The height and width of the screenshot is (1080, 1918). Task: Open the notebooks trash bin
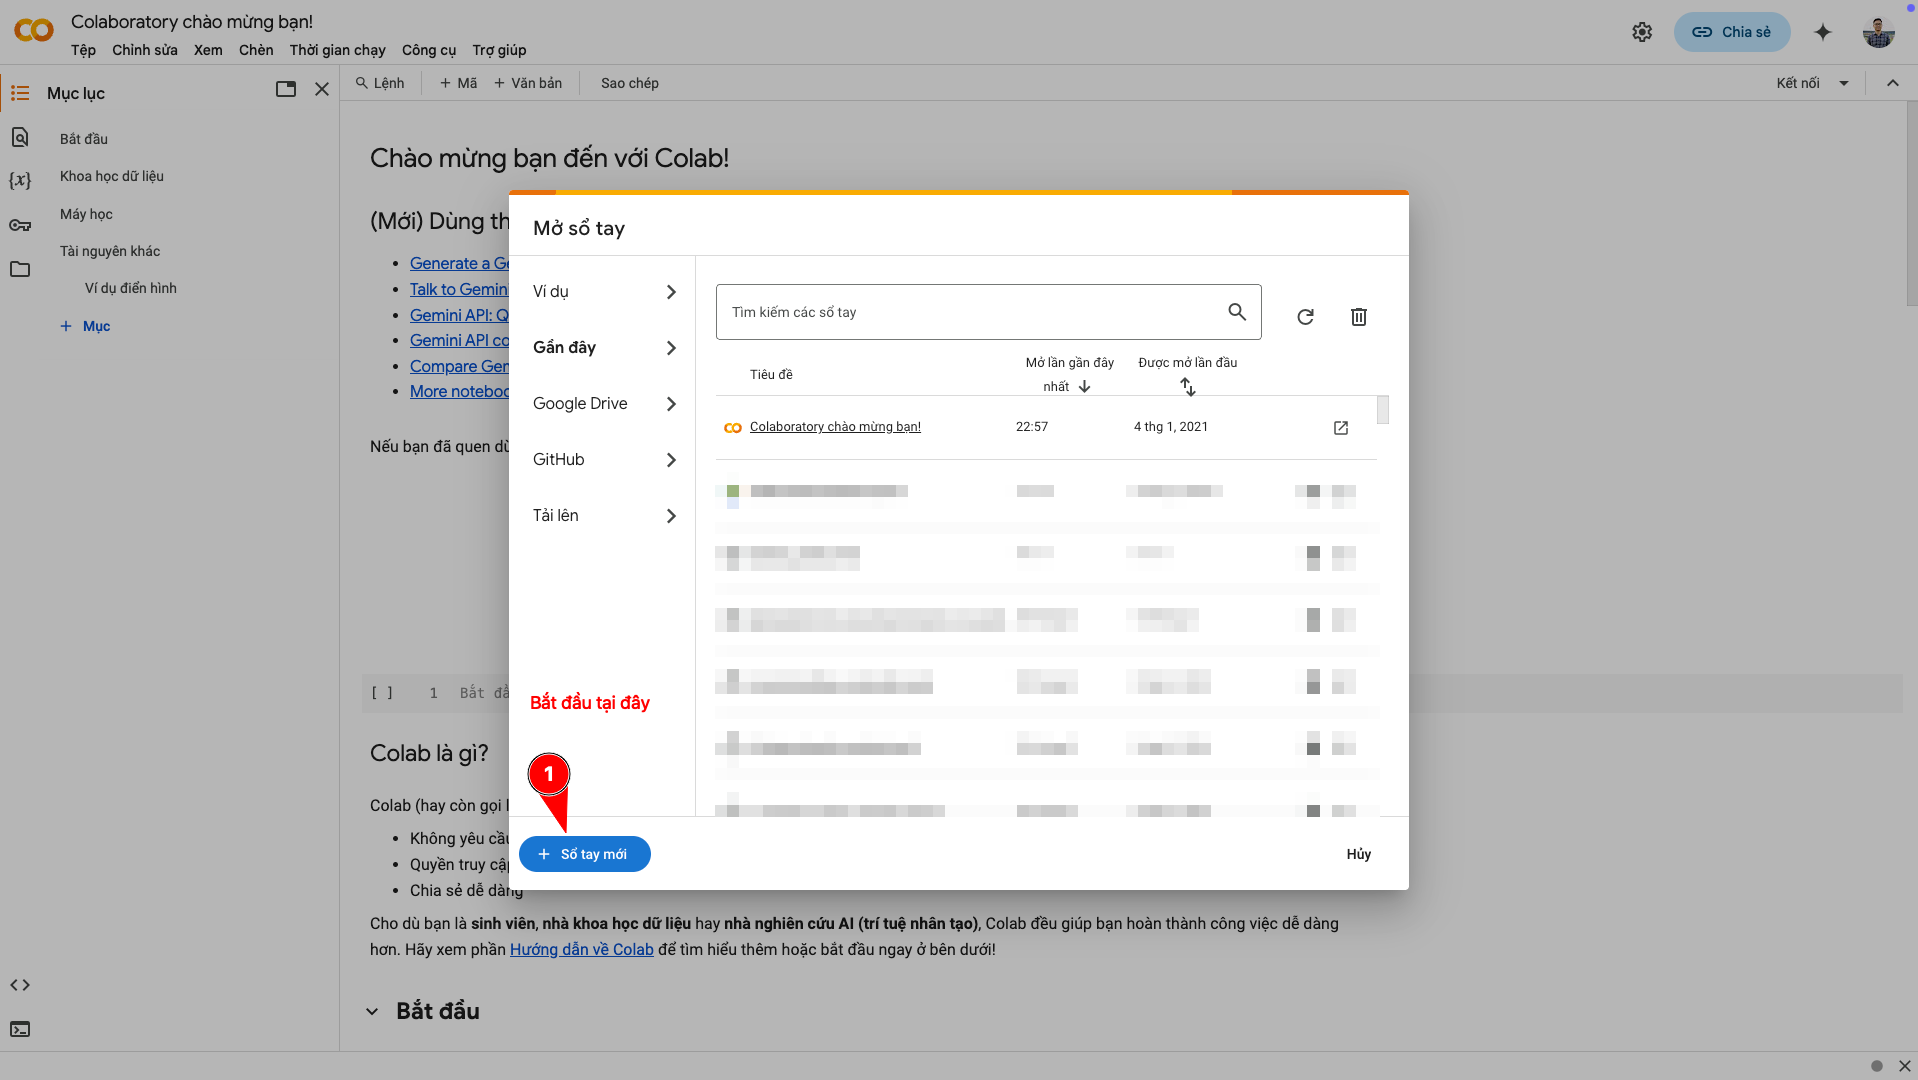tap(1358, 316)
